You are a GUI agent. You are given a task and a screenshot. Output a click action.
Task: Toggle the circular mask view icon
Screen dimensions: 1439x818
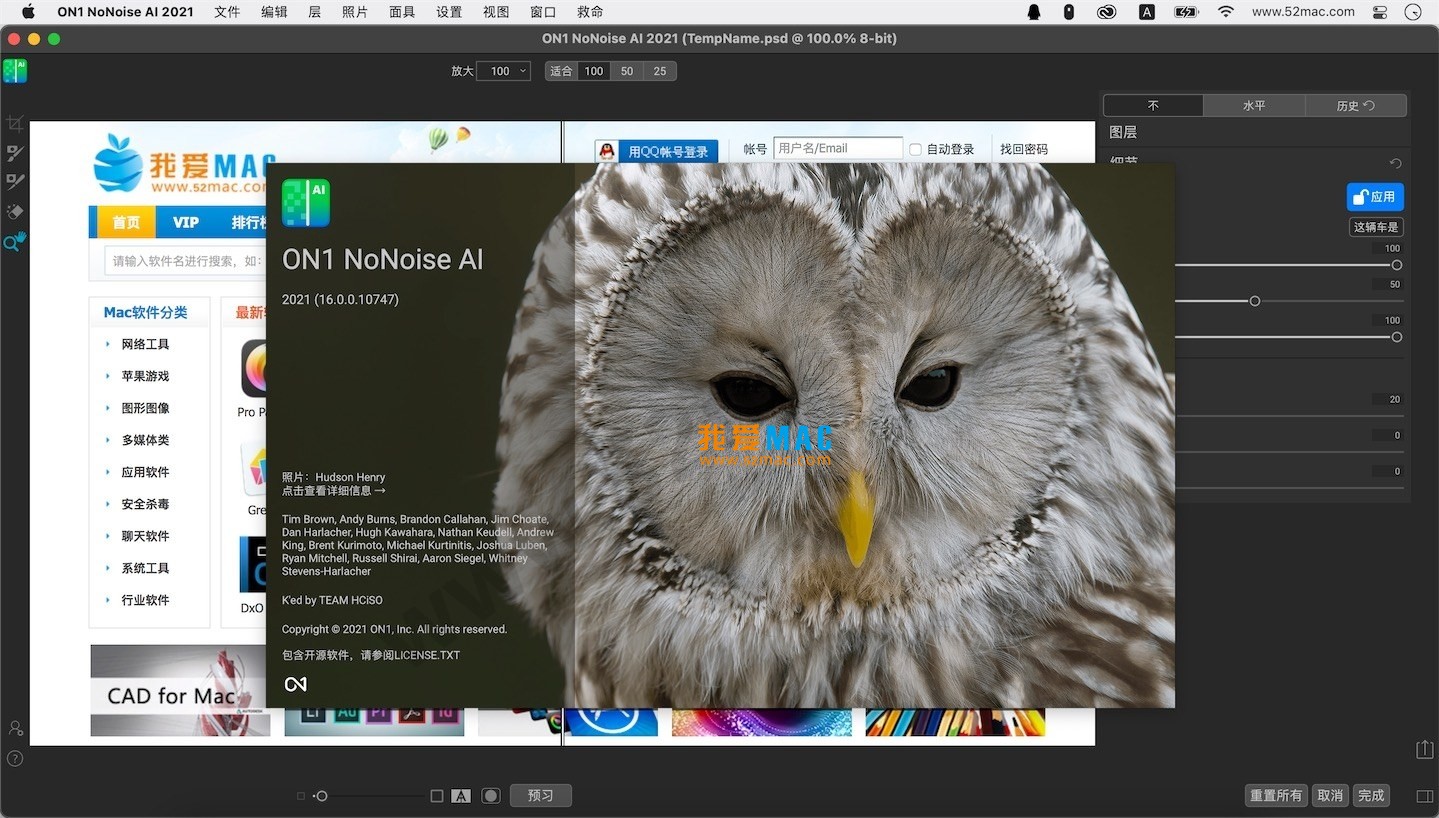tap(490, 796)
